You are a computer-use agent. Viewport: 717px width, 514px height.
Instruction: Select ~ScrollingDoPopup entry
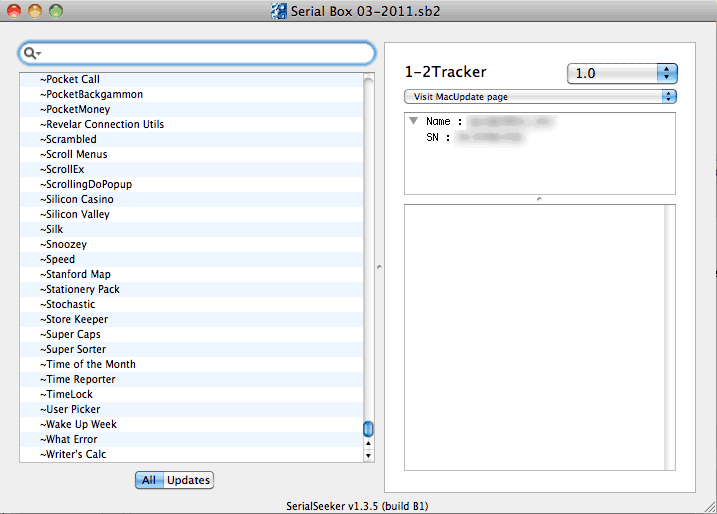click(x=192, y=184)
